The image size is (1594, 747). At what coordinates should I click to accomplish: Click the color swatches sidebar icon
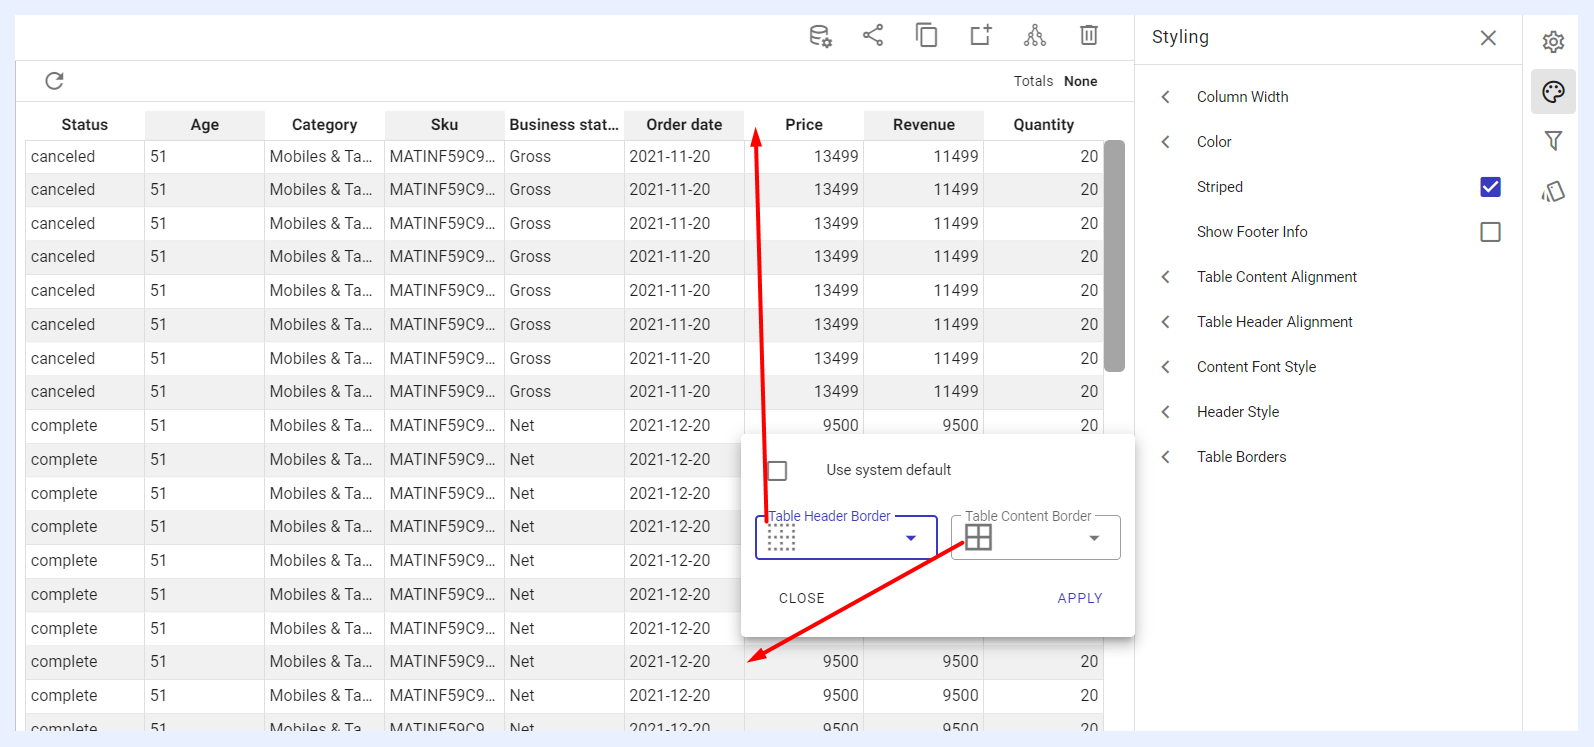click(x=1553, y=191)
